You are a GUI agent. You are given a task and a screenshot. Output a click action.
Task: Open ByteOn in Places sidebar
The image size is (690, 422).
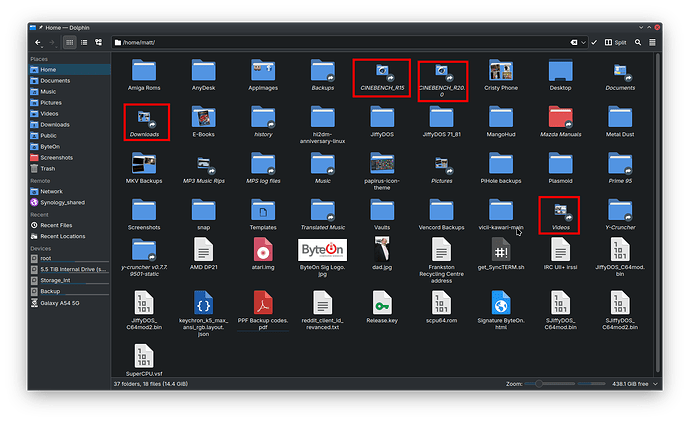tap(70, 147)
